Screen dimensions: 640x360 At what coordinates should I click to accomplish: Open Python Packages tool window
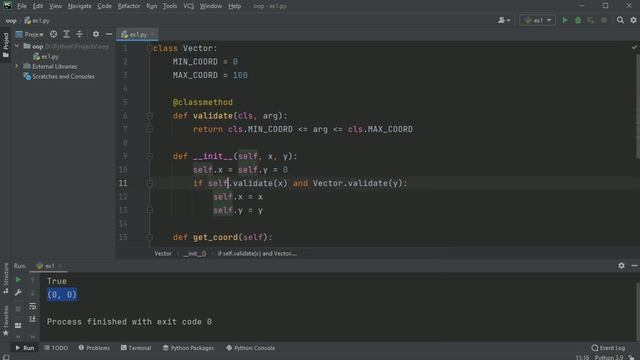[188, 348]
